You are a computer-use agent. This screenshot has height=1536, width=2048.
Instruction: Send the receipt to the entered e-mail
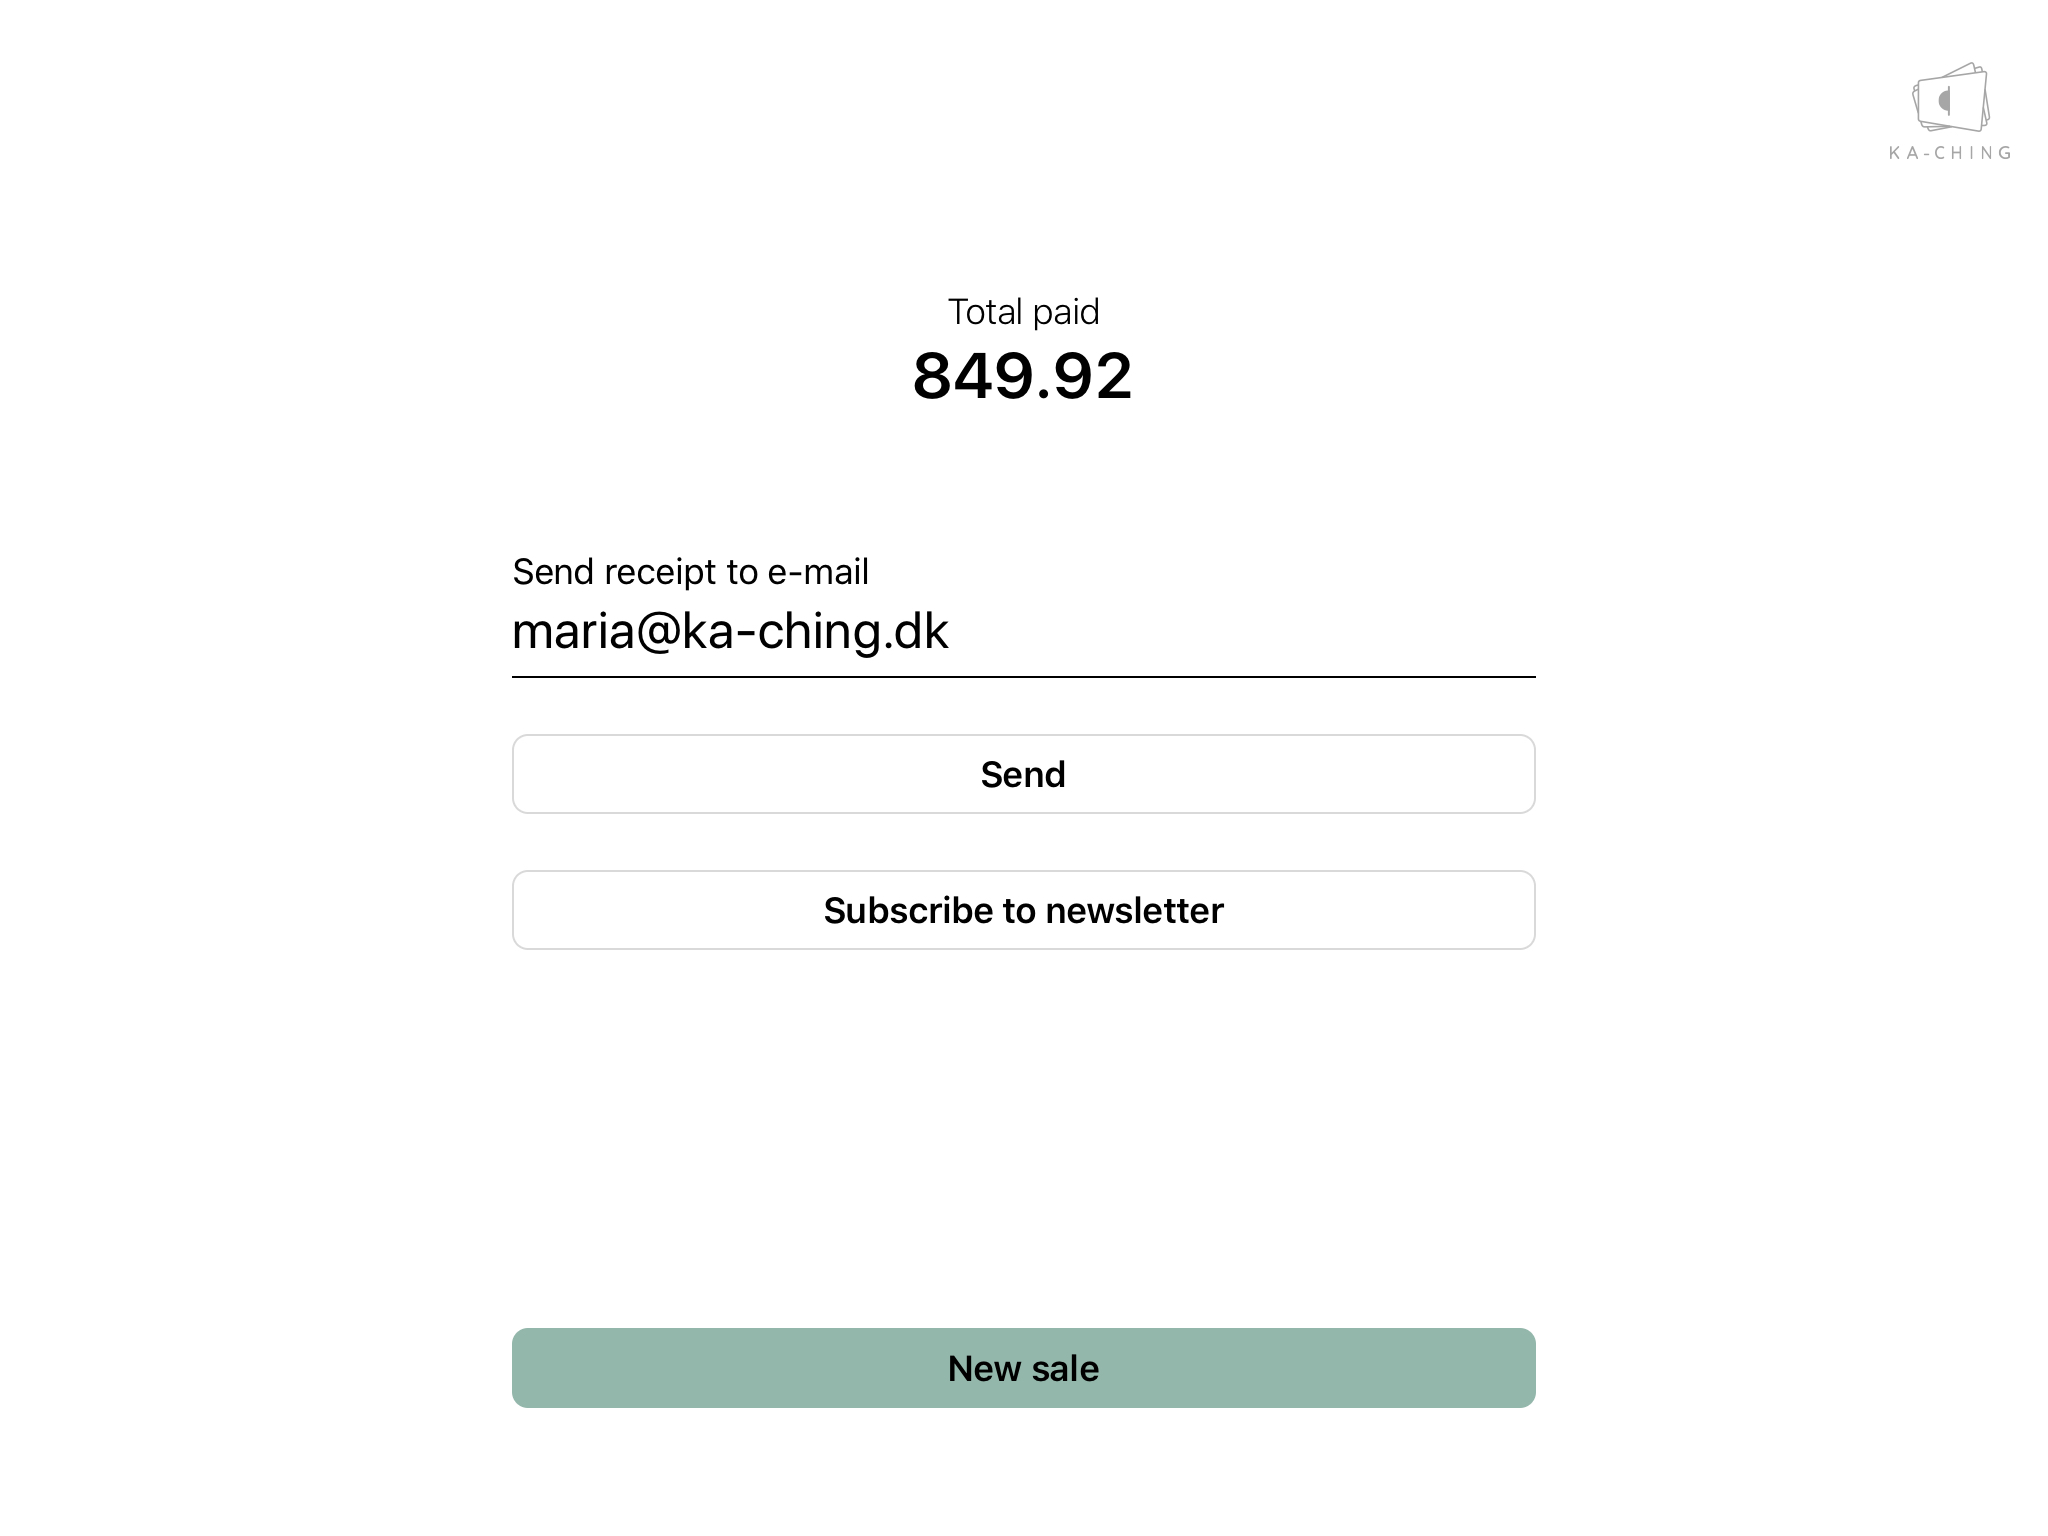(x=1023, y=774)
